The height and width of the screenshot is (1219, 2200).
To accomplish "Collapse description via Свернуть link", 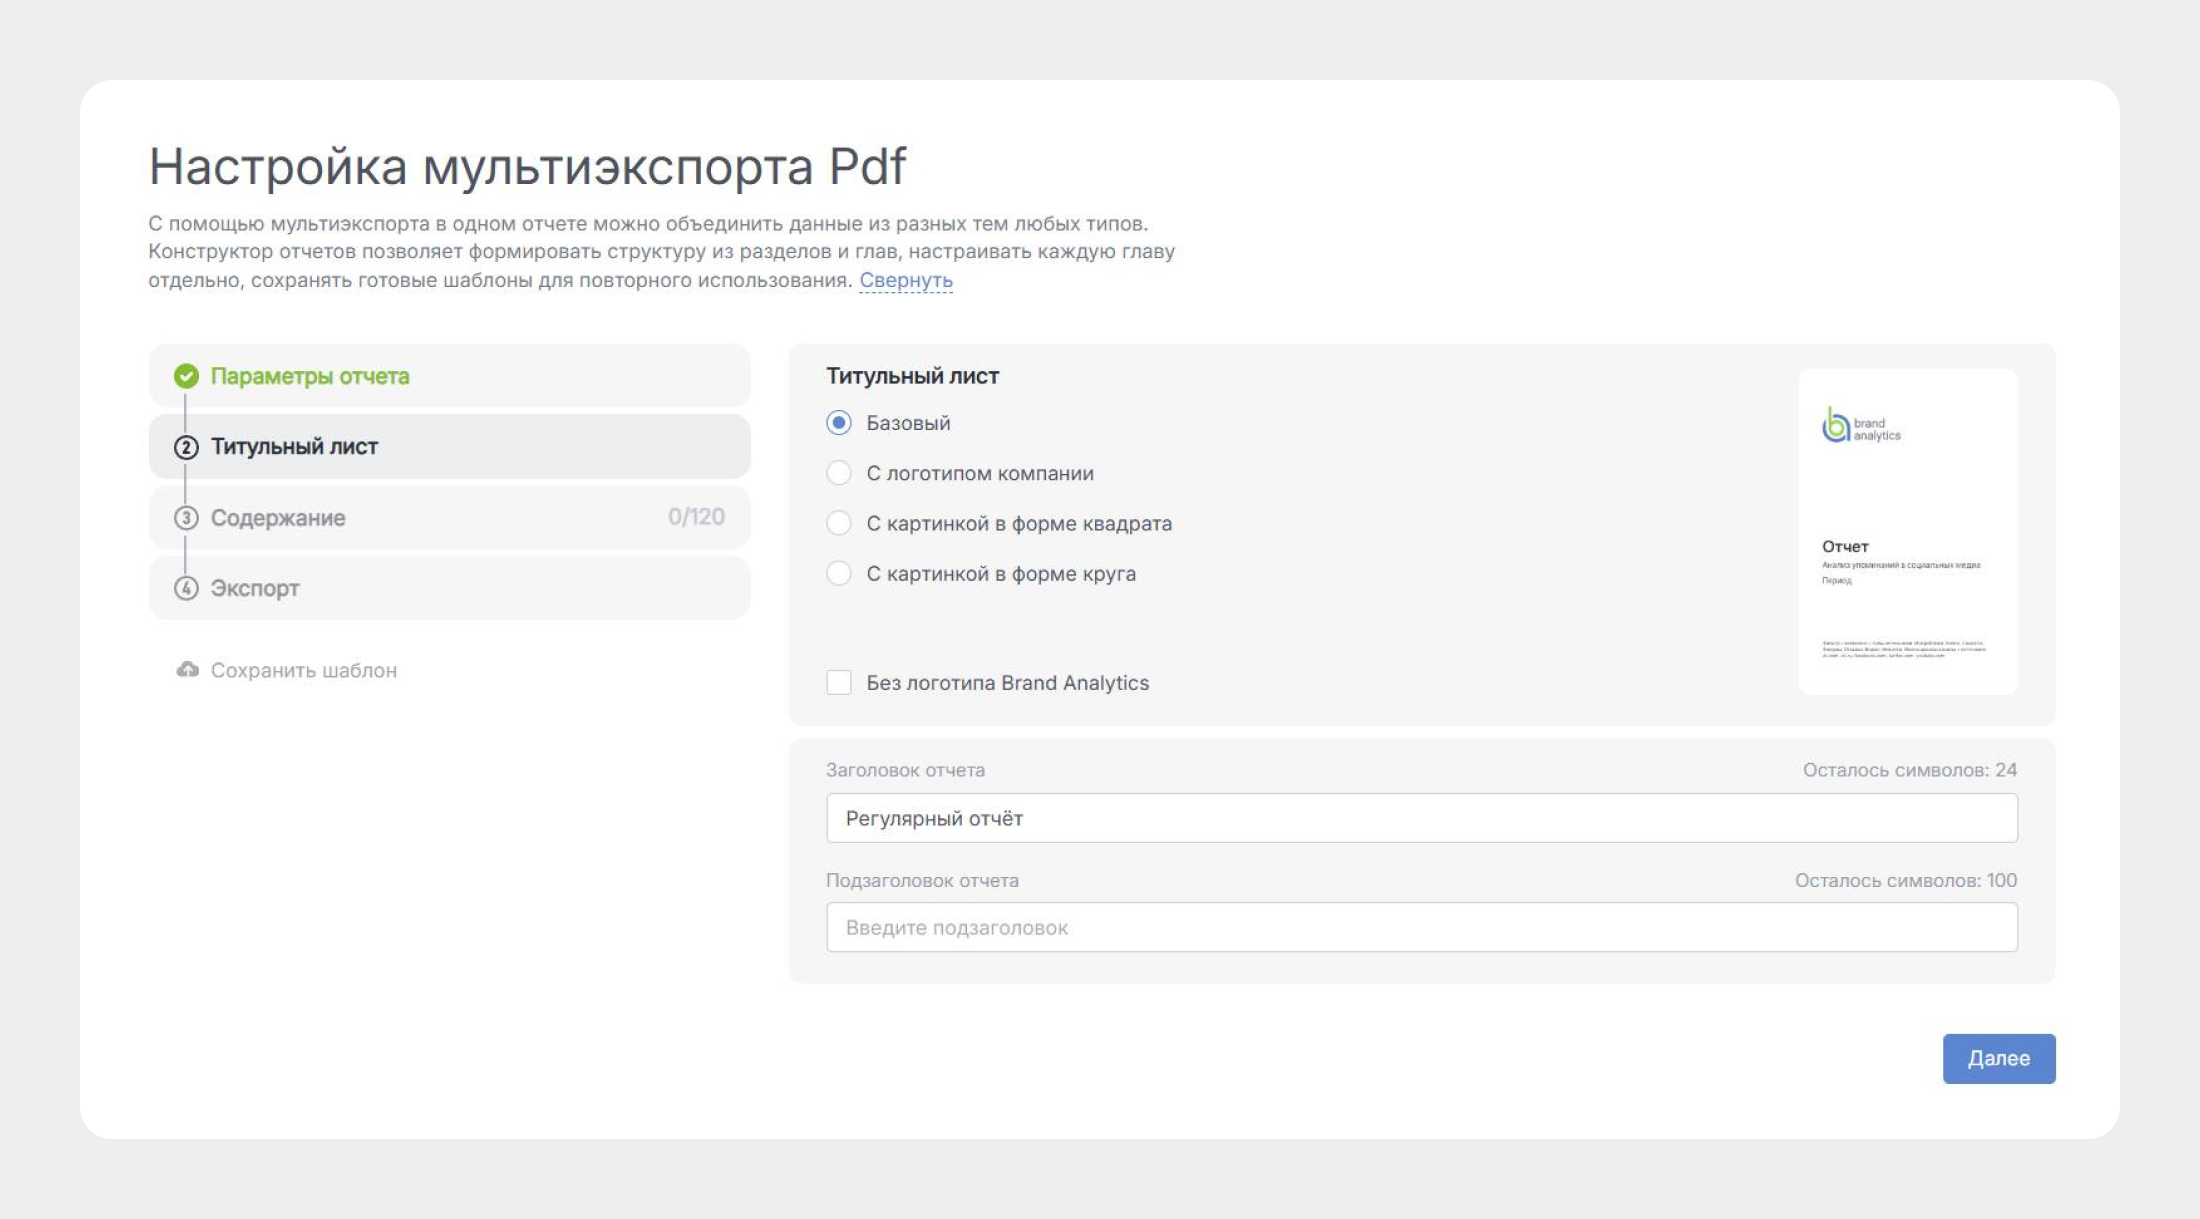I will coord(906,280).
